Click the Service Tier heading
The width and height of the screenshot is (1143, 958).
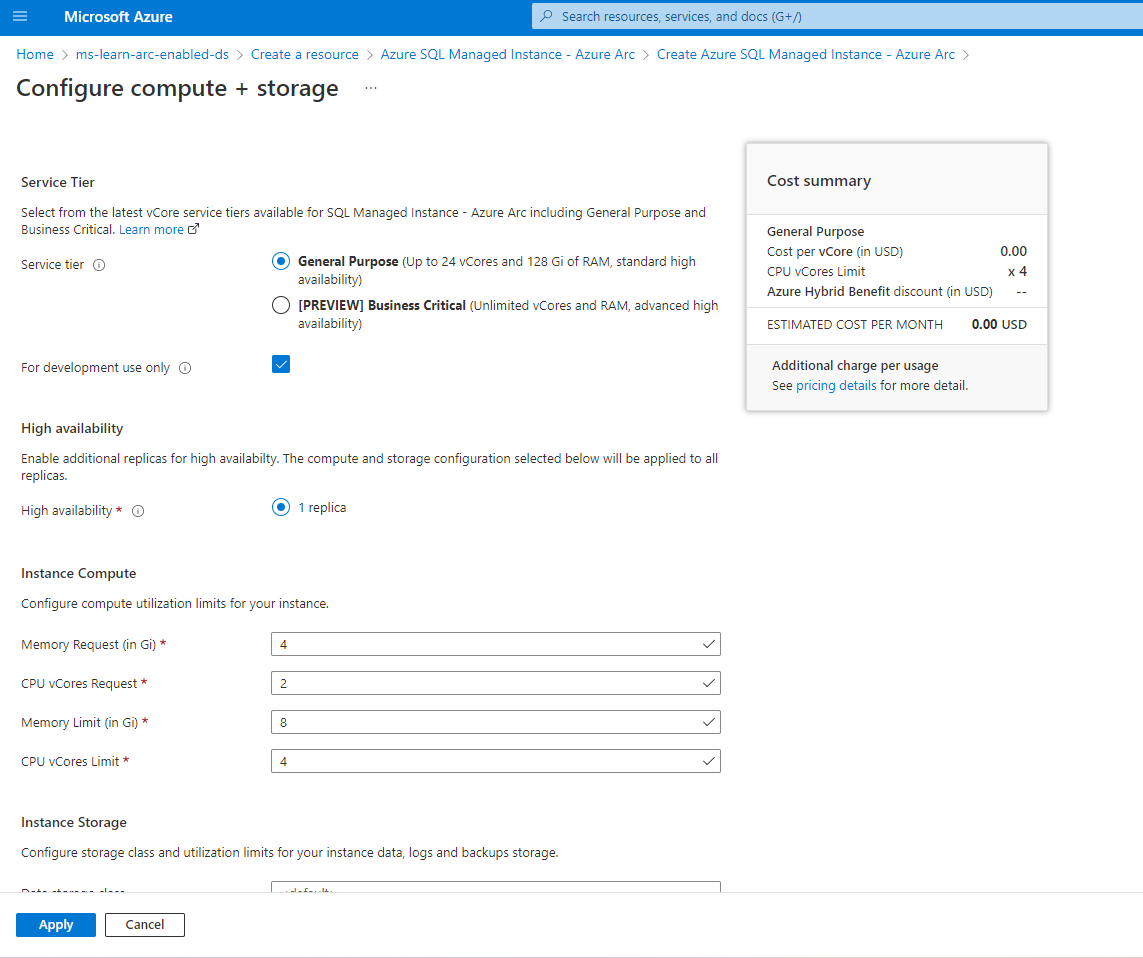(58, 182)
